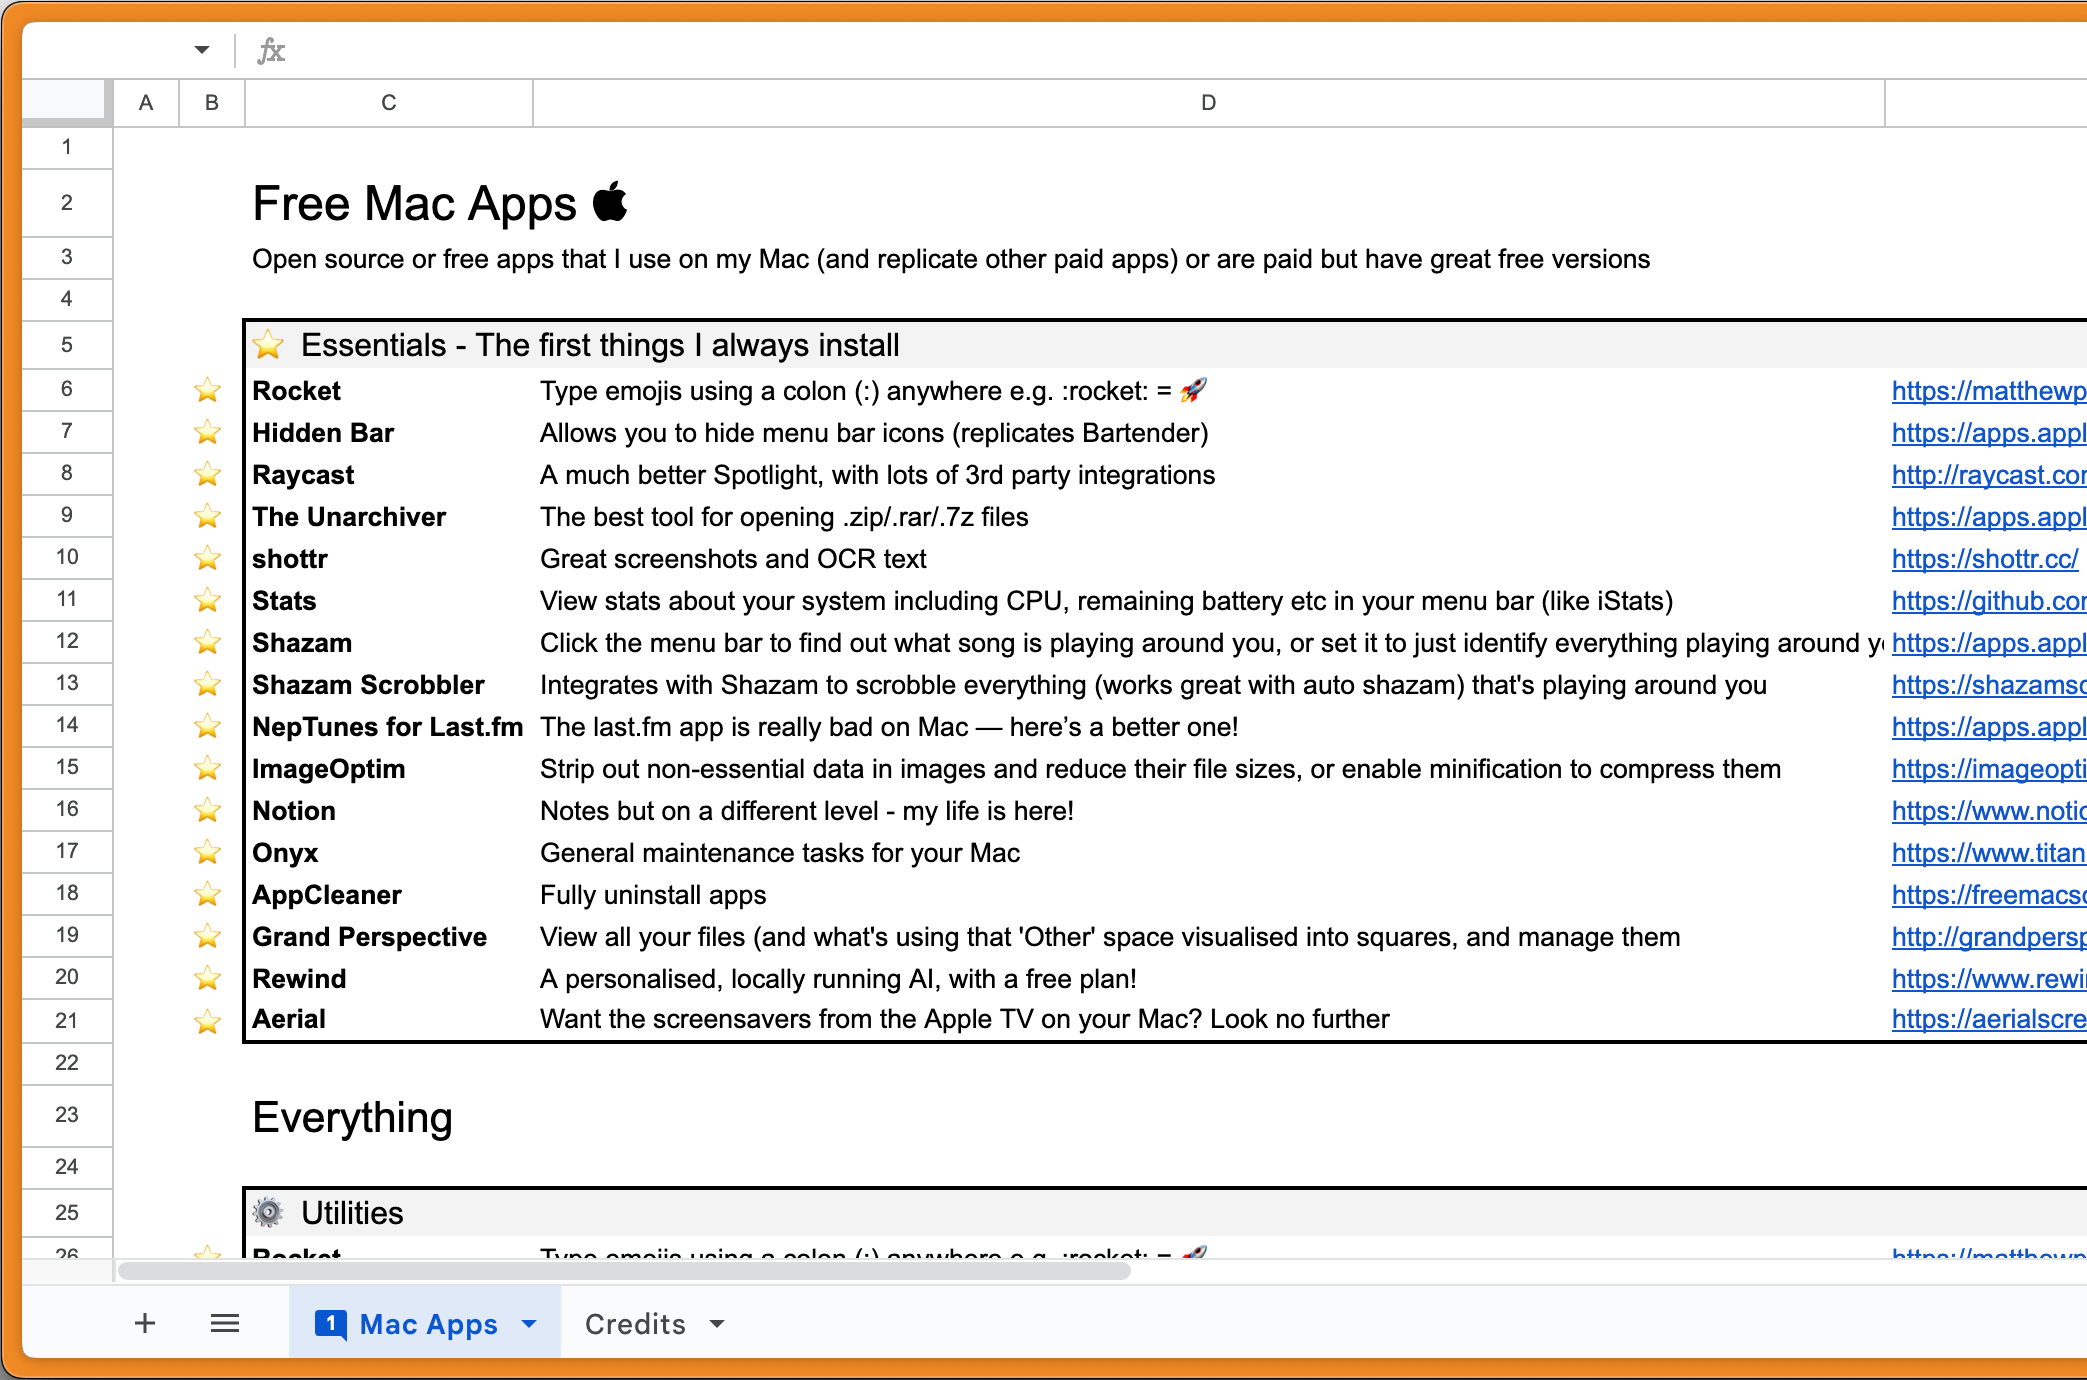The image size is (2087, 1380).
Task: Click the star icon beside NepTunes for Last.fm
Action: 208,726
